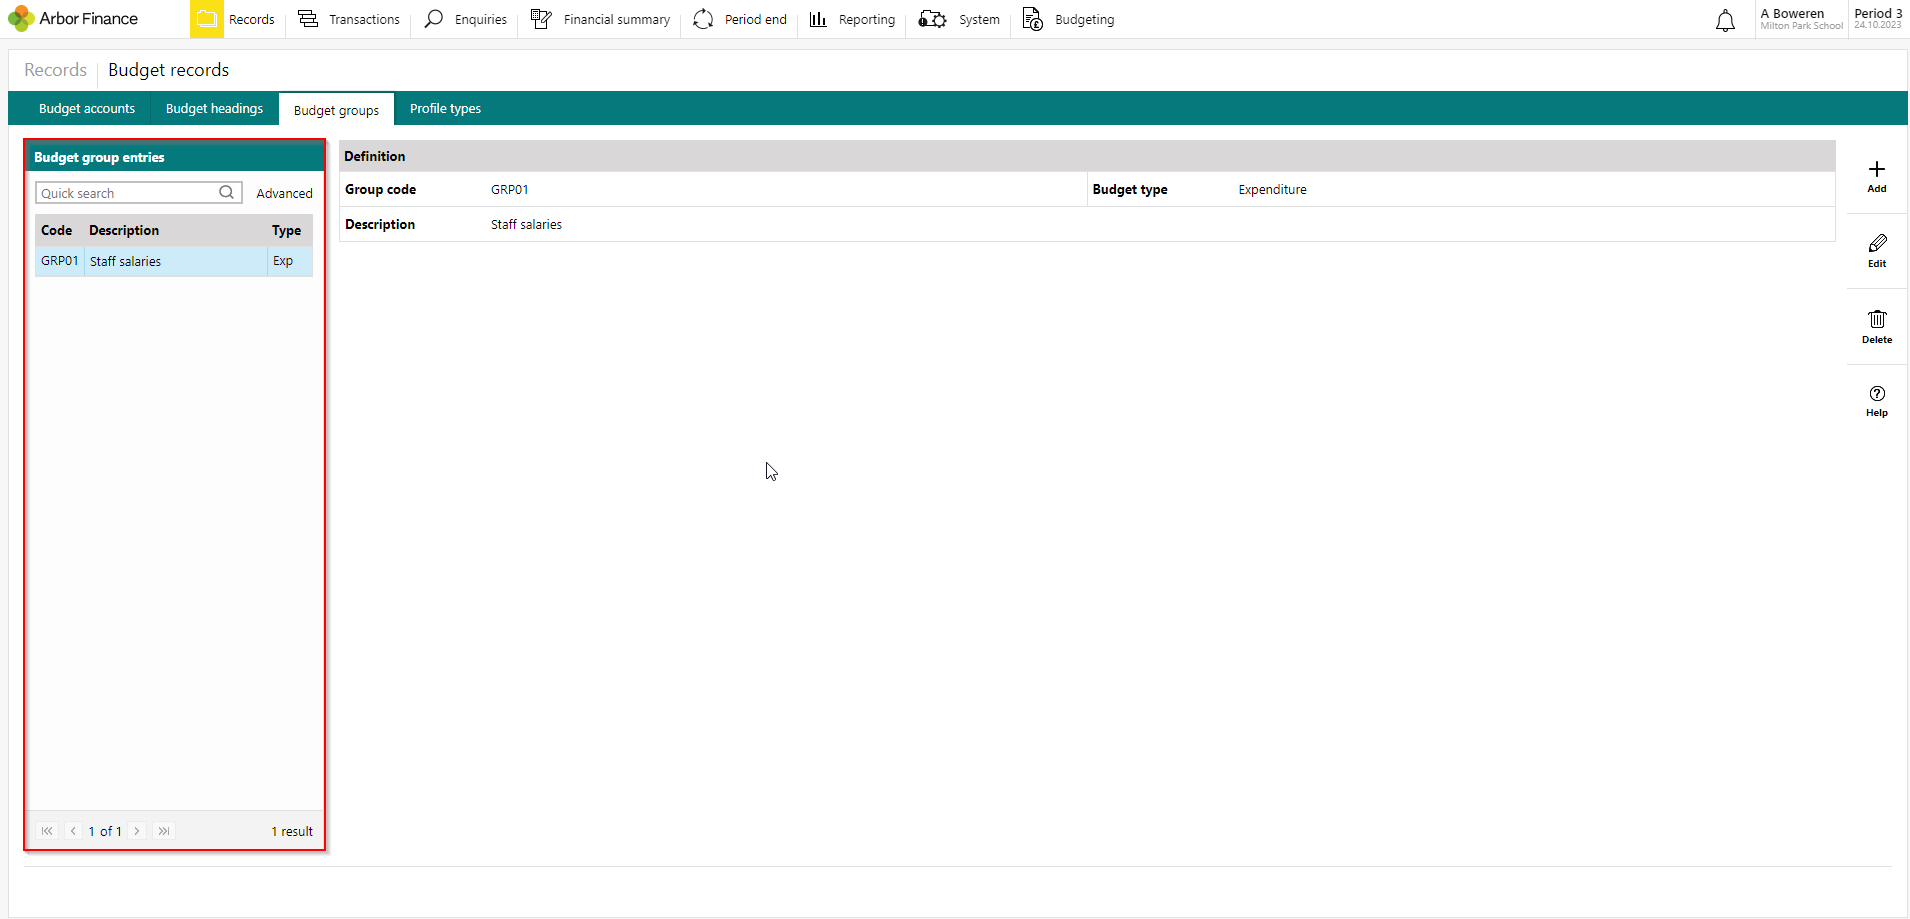The height and width of the screenshot is (919, 1910).
Task: Add a new budget group
Action: pos(1877,176)
